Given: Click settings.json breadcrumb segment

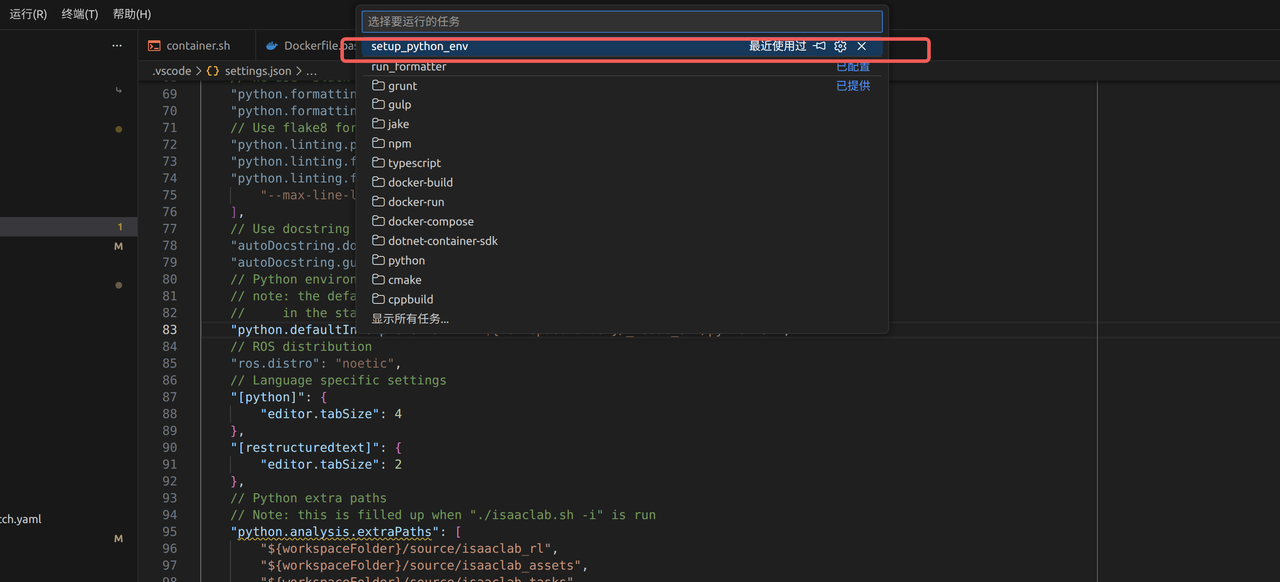Looking at the screenshot, I should point(258,72).
